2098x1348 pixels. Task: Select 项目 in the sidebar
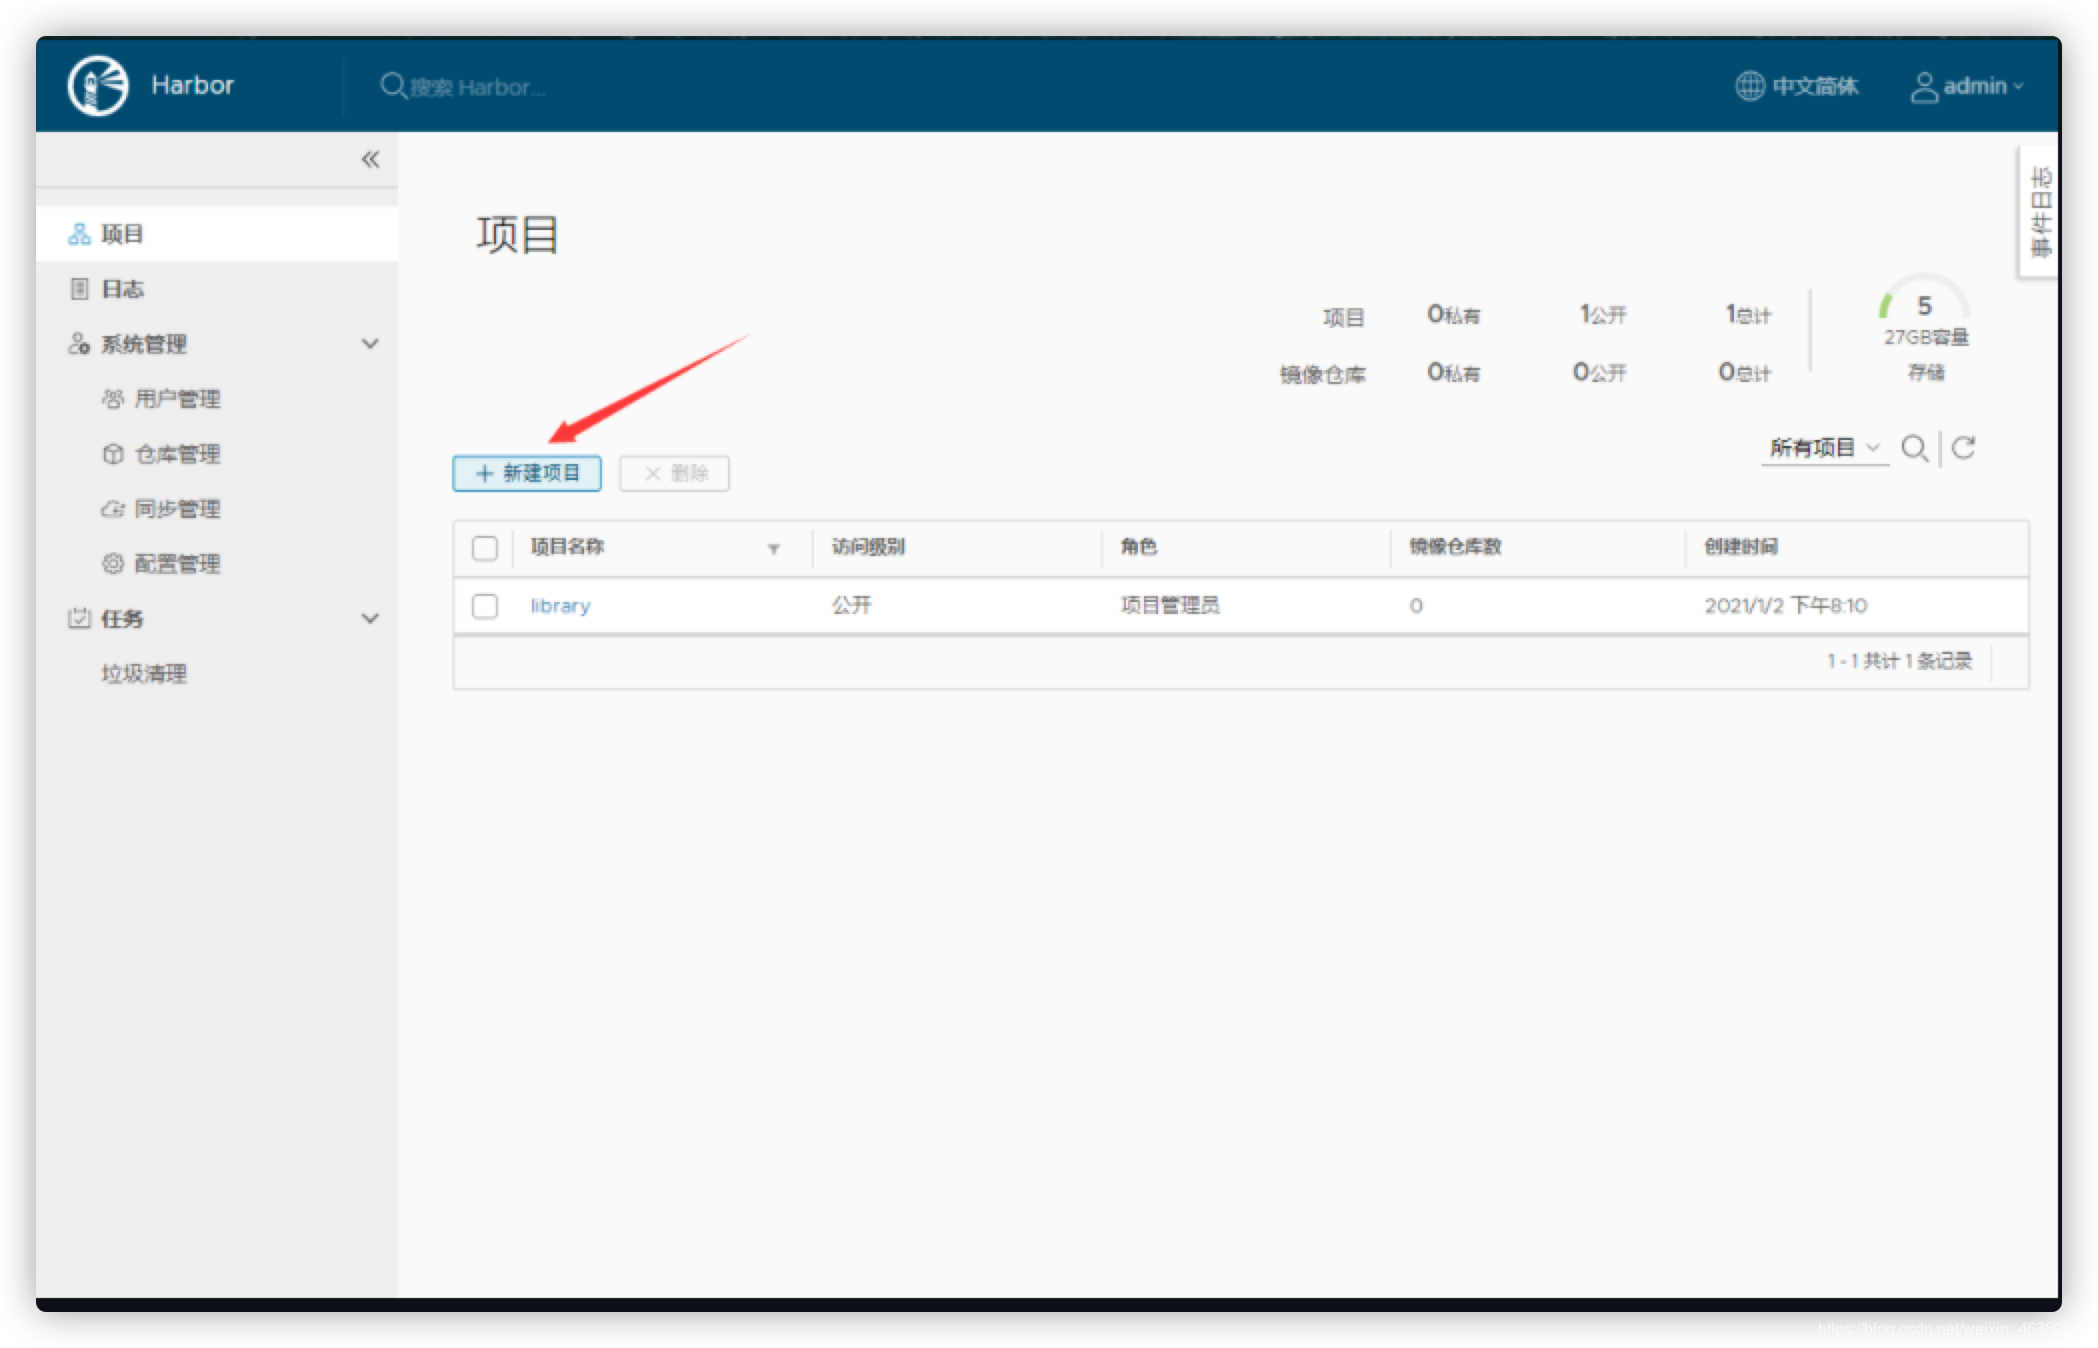[216, 234]
